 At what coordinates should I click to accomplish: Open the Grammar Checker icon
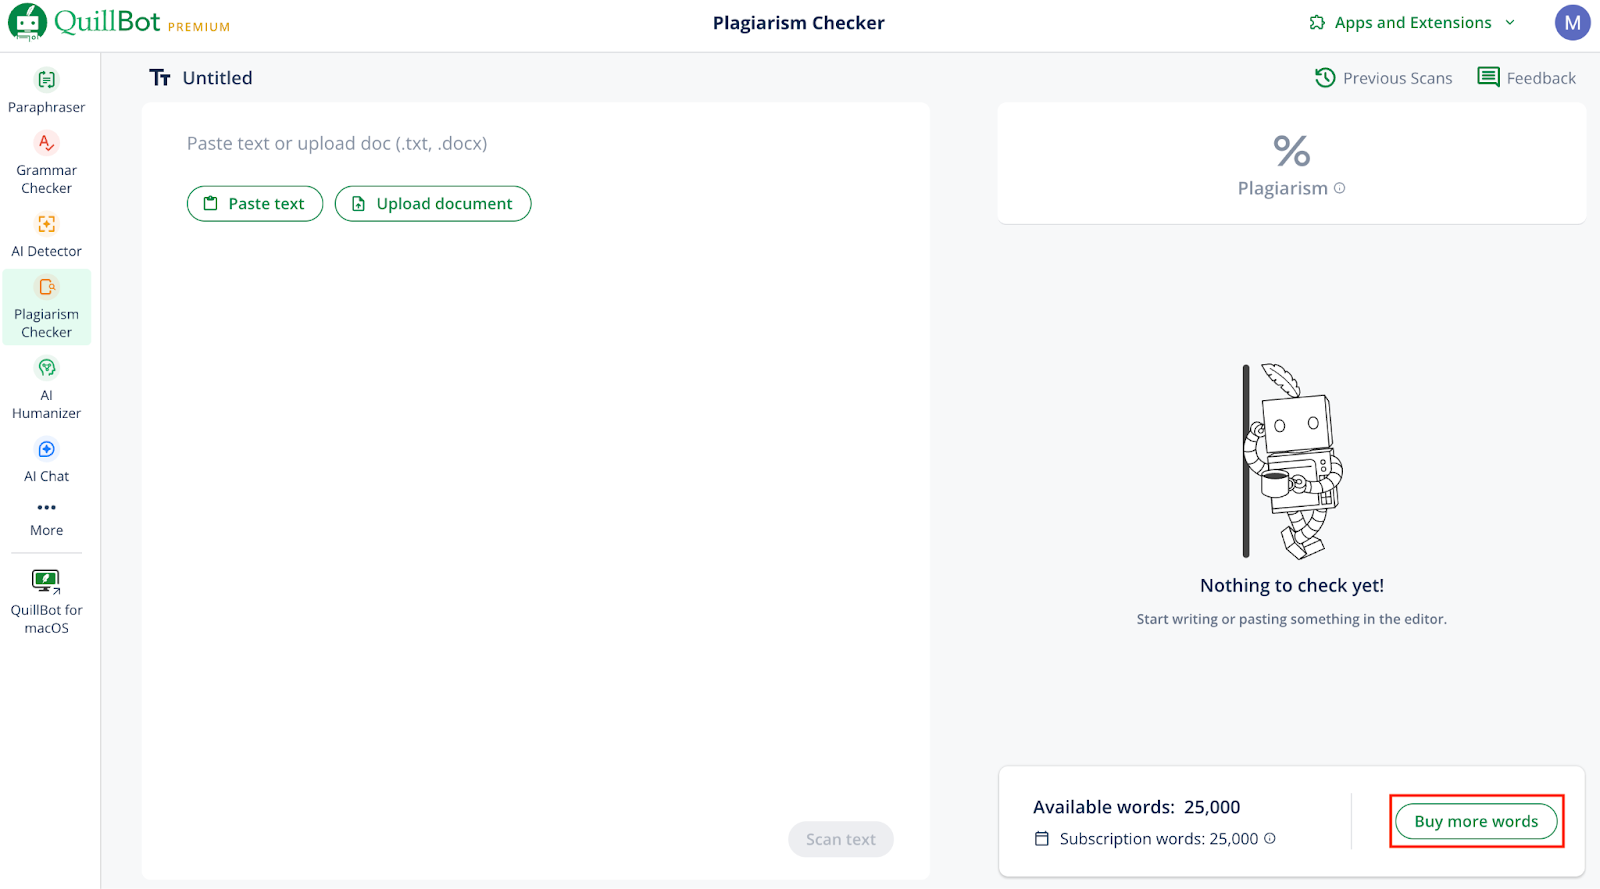pos(47,143)
